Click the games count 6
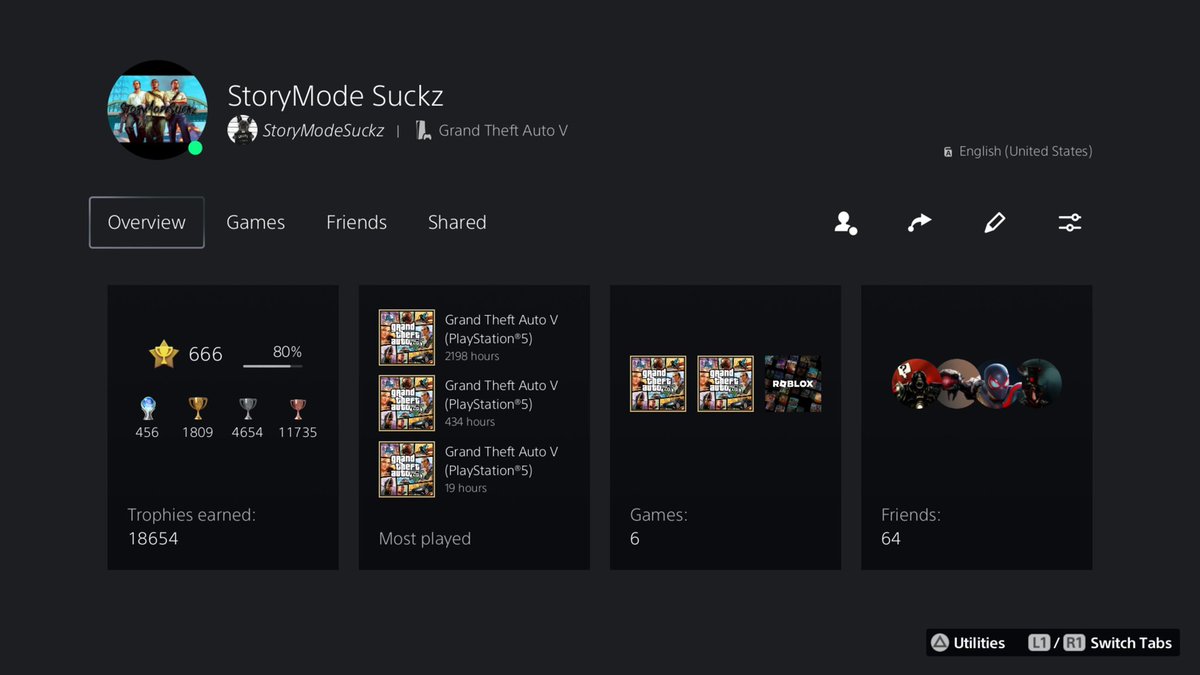The width and height of the screenshot is (1200, 675). pos(635,539)
